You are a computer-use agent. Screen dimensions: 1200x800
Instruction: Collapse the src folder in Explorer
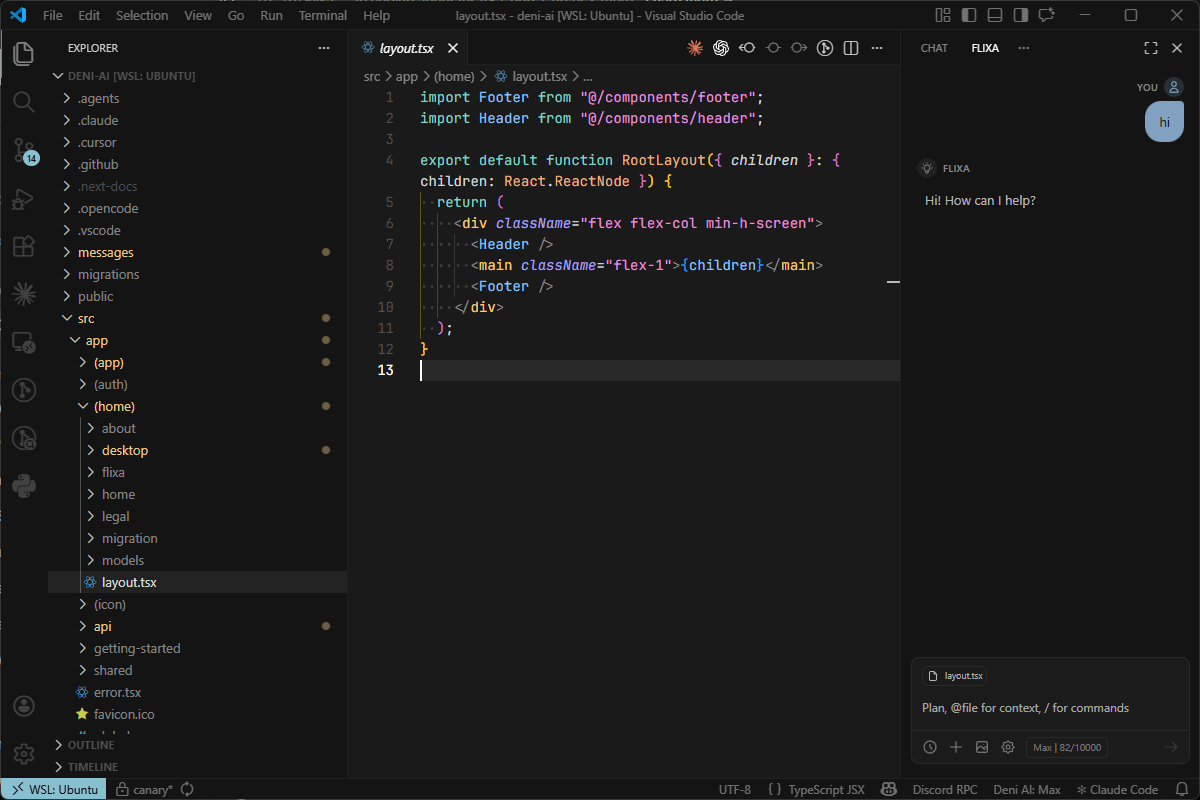(x=86, y=318)
